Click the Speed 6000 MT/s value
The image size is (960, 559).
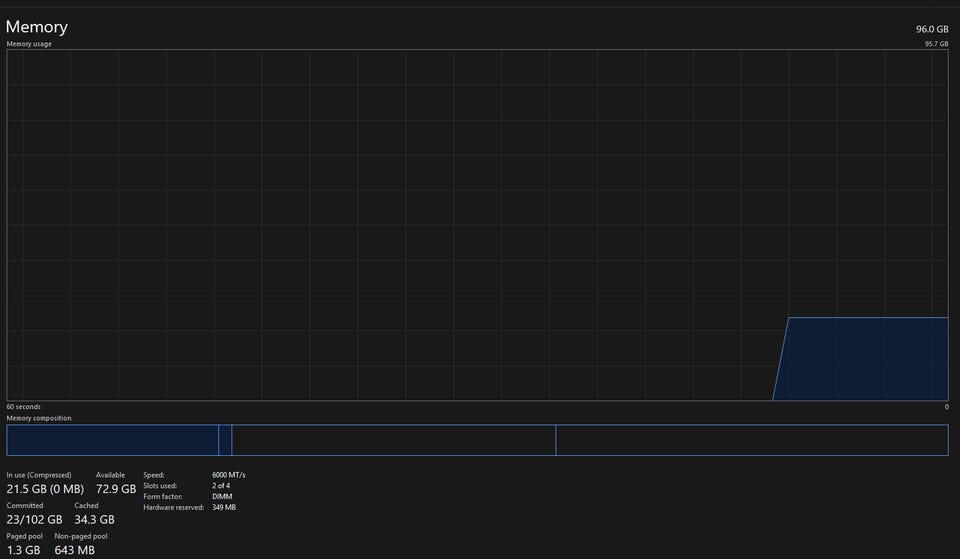click(229, 475)
